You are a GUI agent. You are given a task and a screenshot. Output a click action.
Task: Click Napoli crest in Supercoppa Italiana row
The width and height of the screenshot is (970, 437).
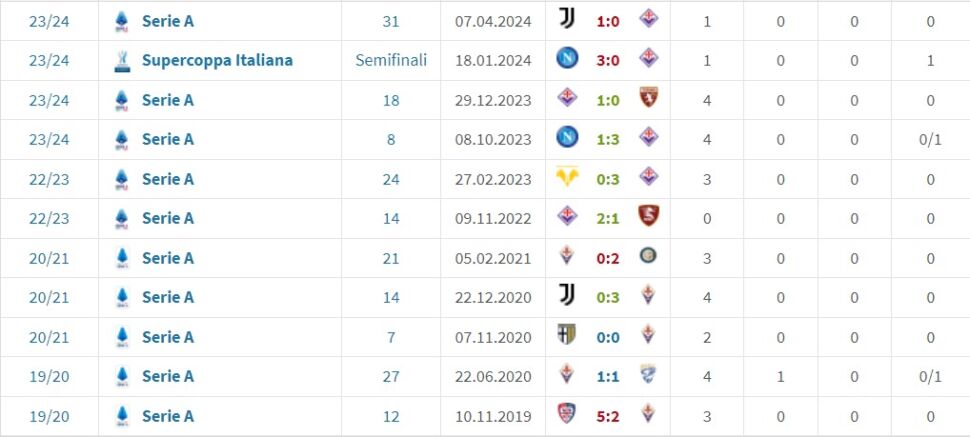[x=567, y=59]
